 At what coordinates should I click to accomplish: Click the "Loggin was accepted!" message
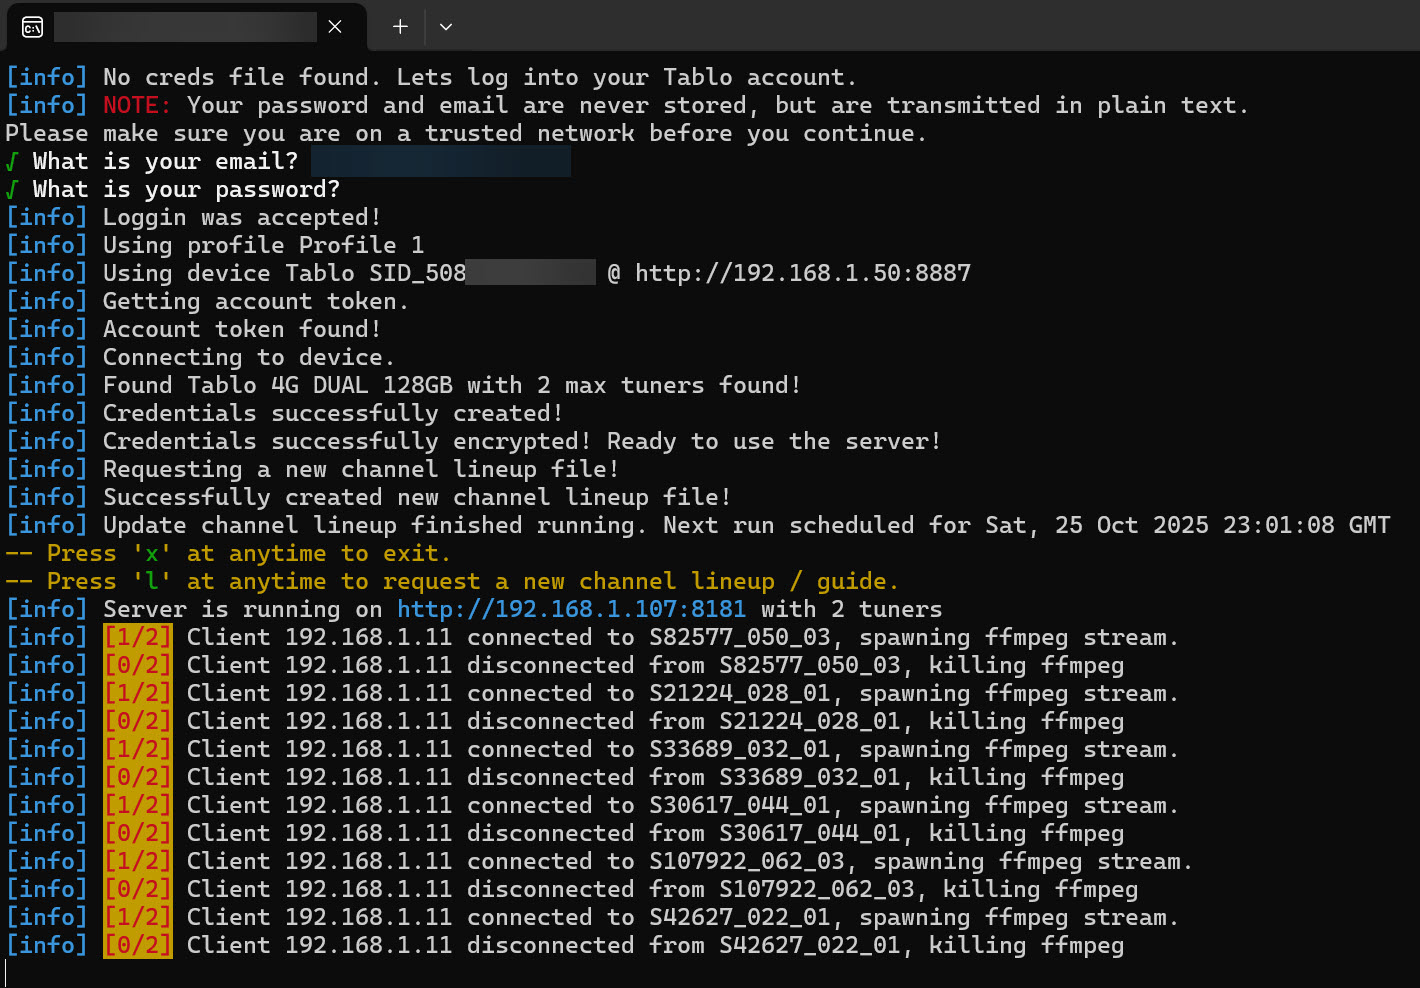click(242, 217)
